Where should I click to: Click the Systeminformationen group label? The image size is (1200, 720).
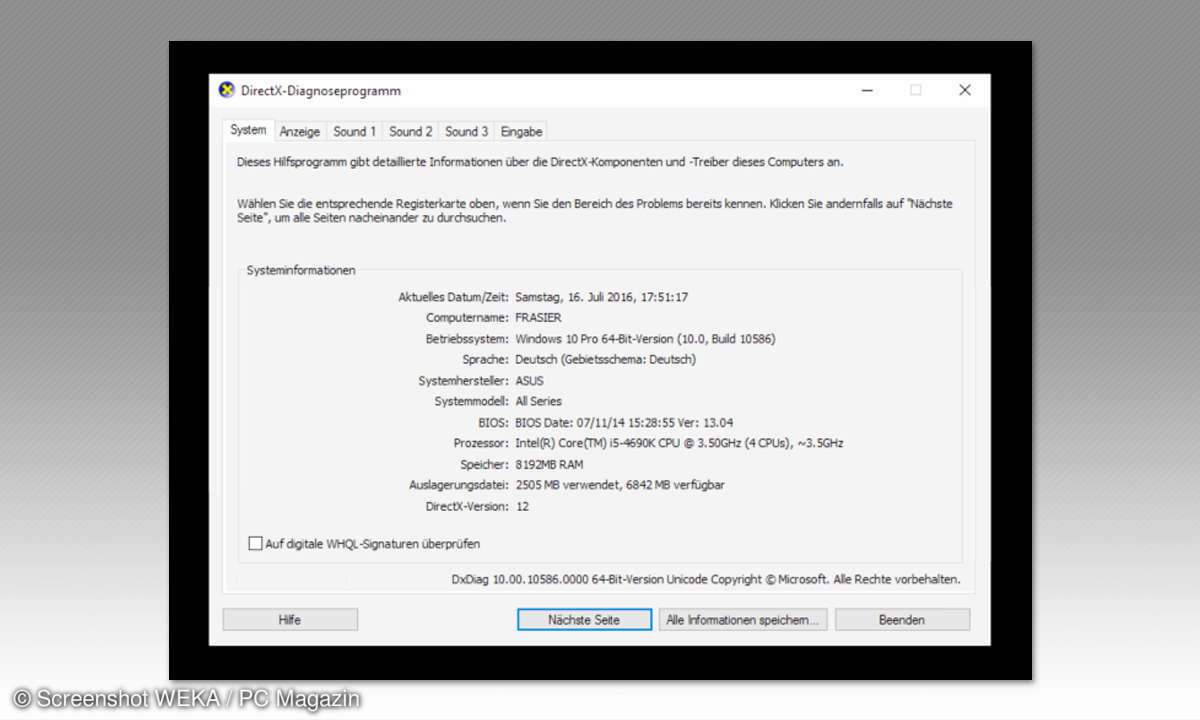301,270
